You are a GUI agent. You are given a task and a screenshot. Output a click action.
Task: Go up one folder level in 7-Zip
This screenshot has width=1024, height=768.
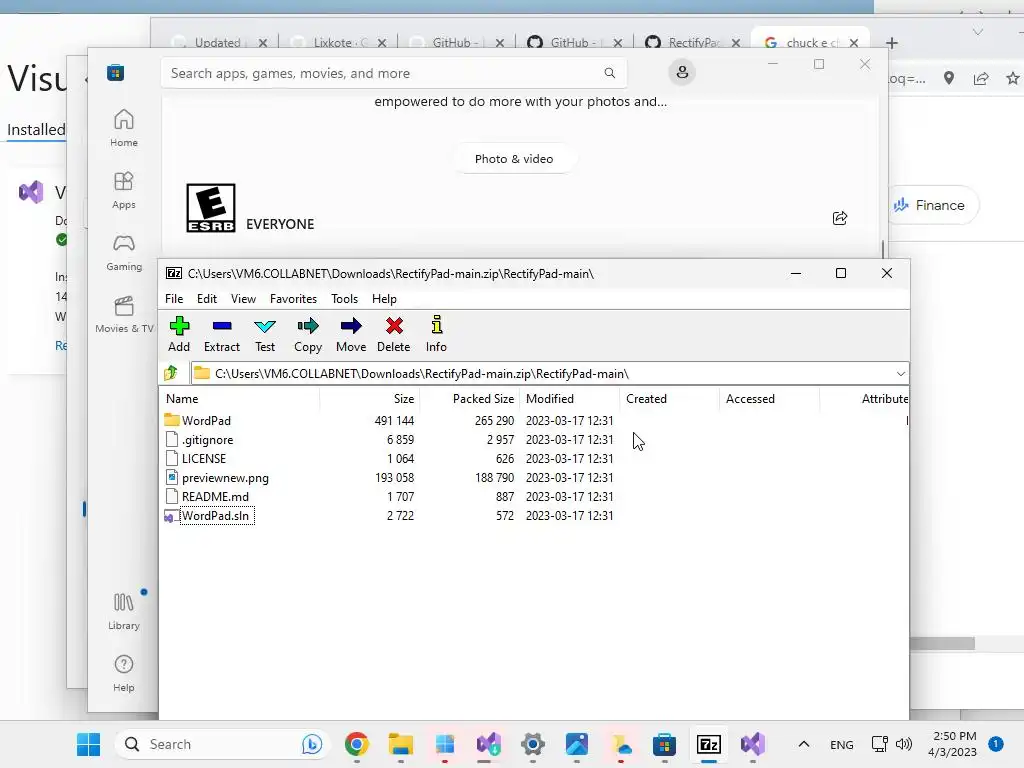[171, 373]
